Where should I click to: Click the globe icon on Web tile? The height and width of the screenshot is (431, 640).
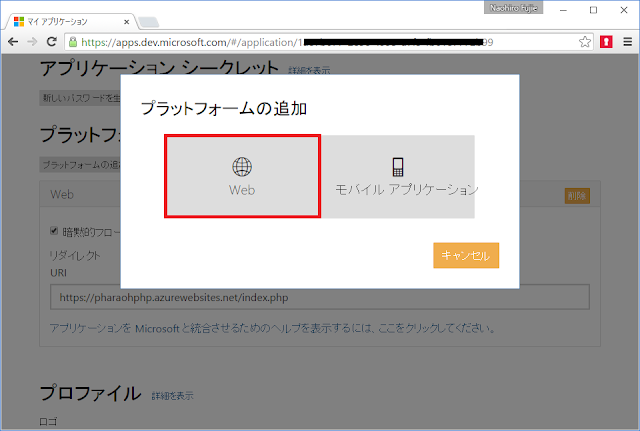click(242, 167)
